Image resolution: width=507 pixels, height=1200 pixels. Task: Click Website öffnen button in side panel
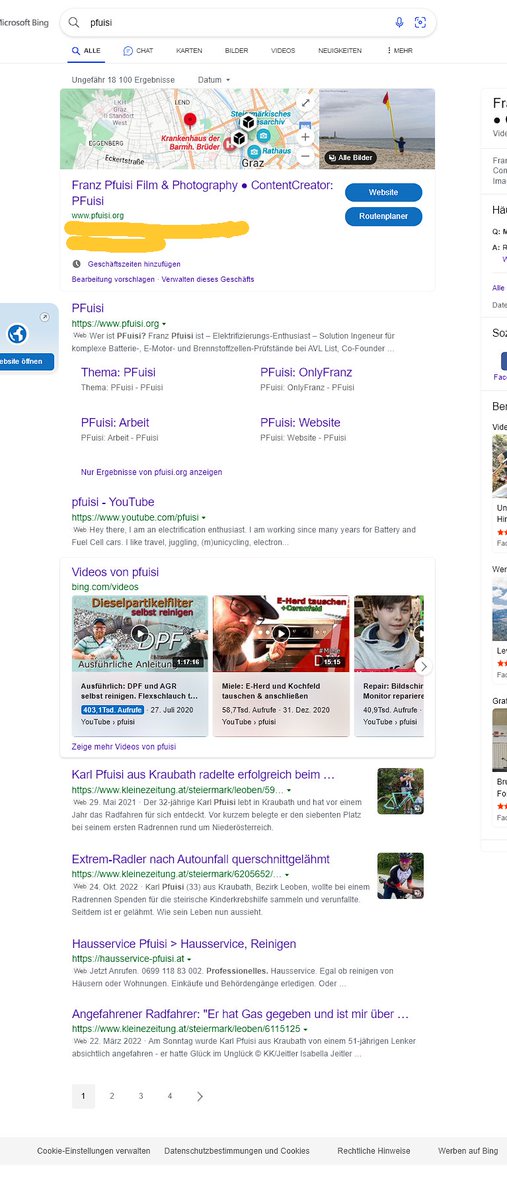tap(27, 361)
